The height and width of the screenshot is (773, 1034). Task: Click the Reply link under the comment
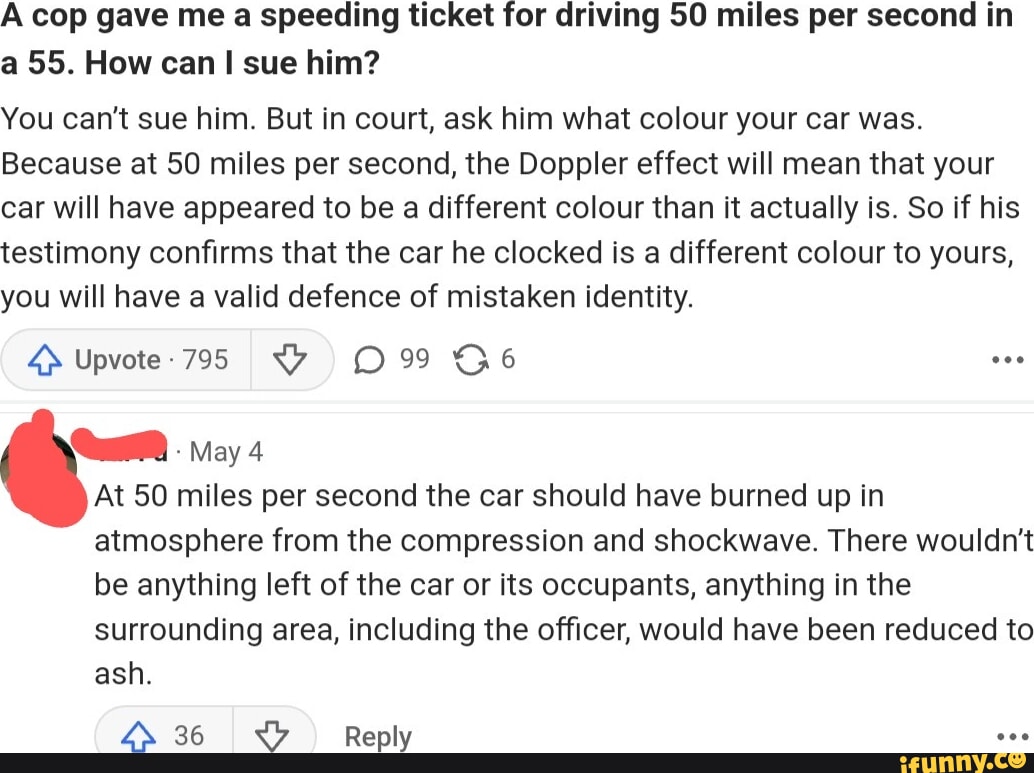pyautogui.click(x=377, y=737)
